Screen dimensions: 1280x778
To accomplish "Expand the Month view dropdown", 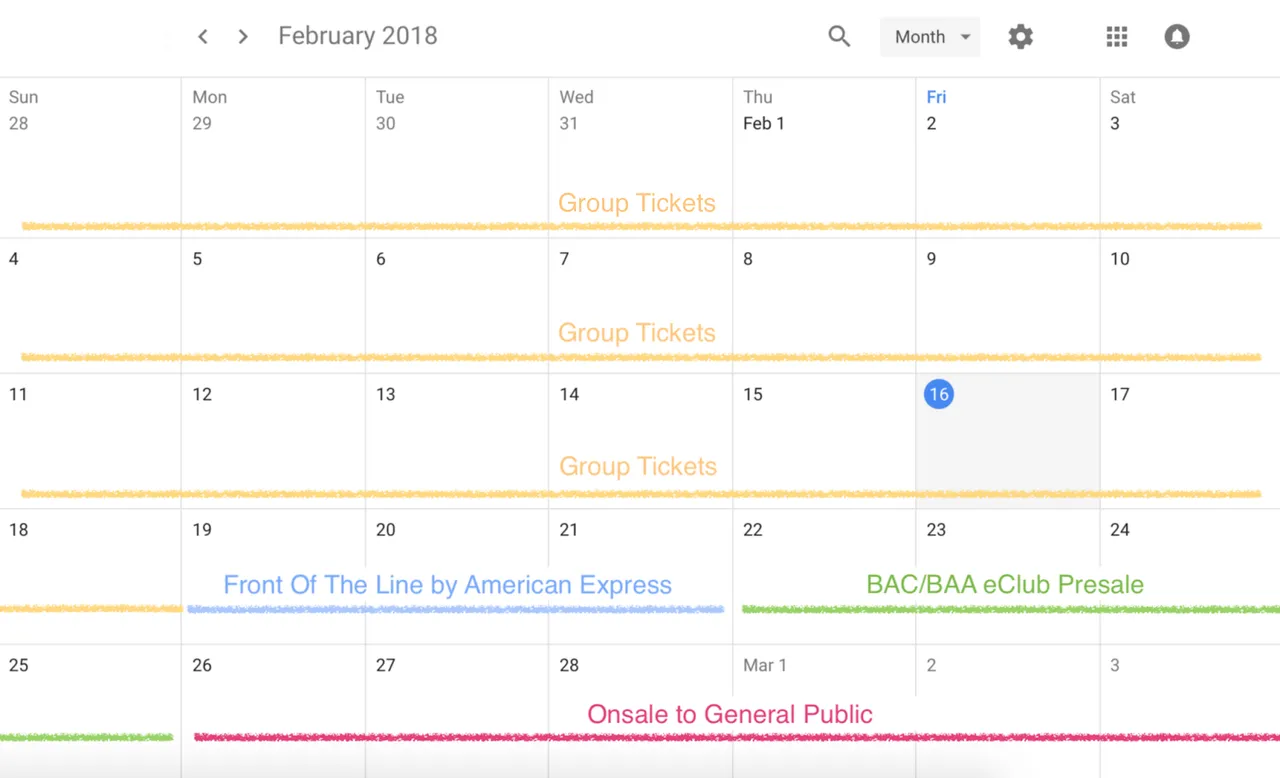I will (930, 37).
